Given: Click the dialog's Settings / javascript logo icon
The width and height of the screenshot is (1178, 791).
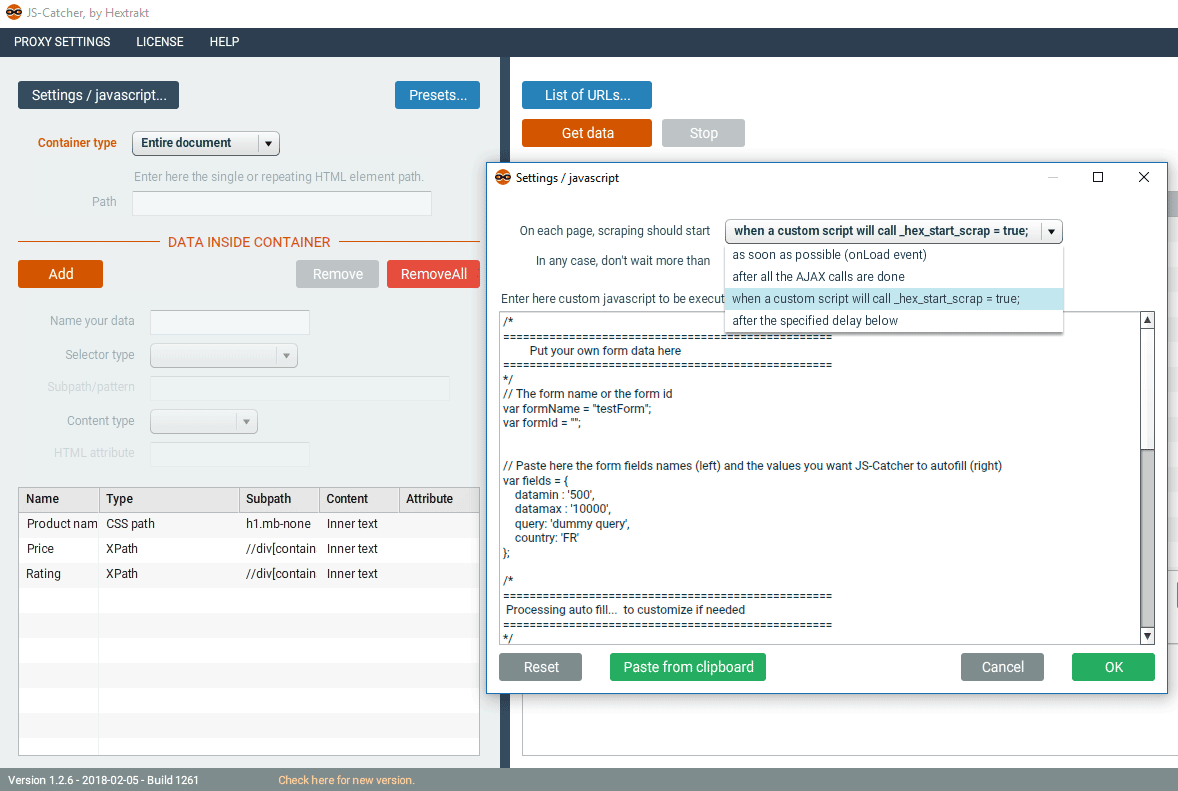Looking at the screenshot, I should point(503,177).
